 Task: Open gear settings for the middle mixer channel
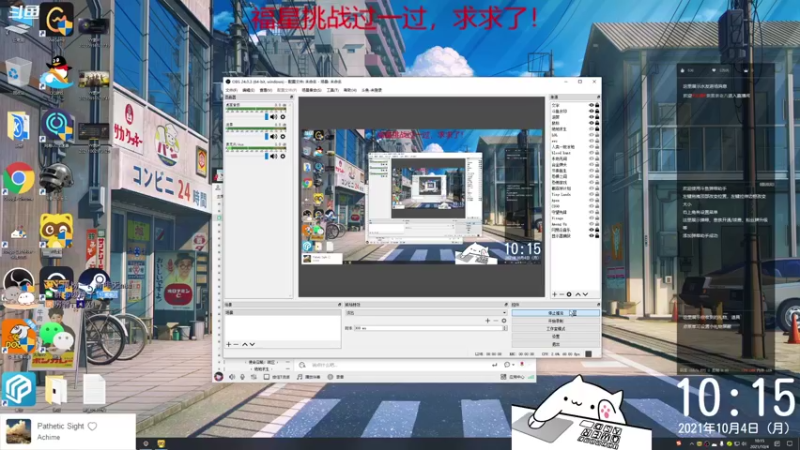point(283,137)
